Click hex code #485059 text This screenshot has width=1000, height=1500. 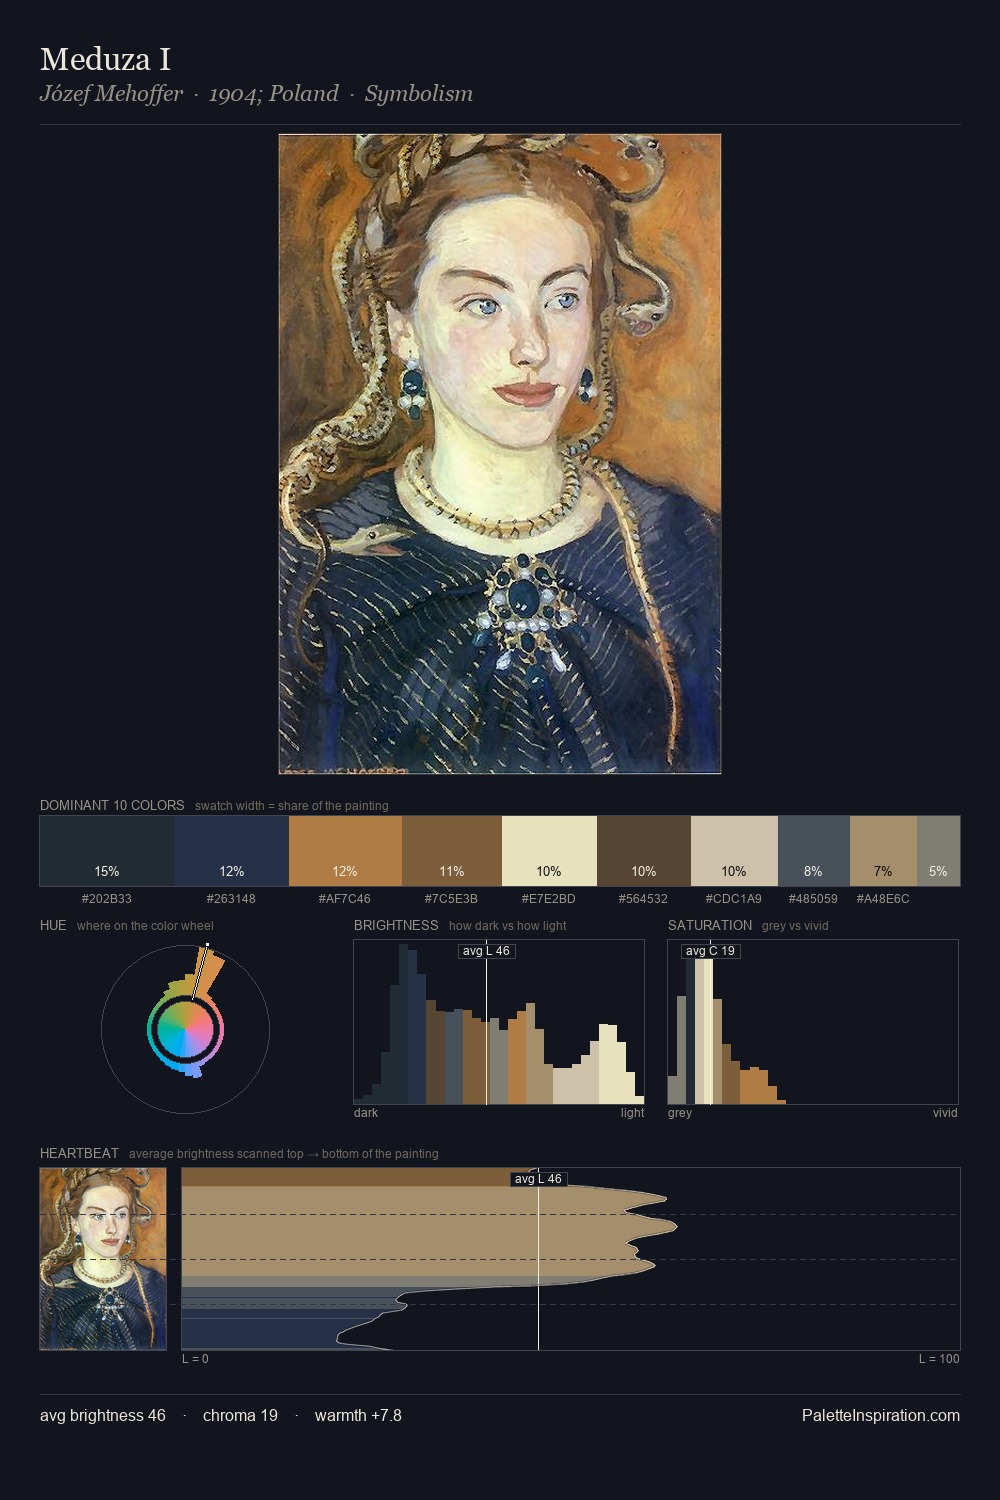point(813,899)
